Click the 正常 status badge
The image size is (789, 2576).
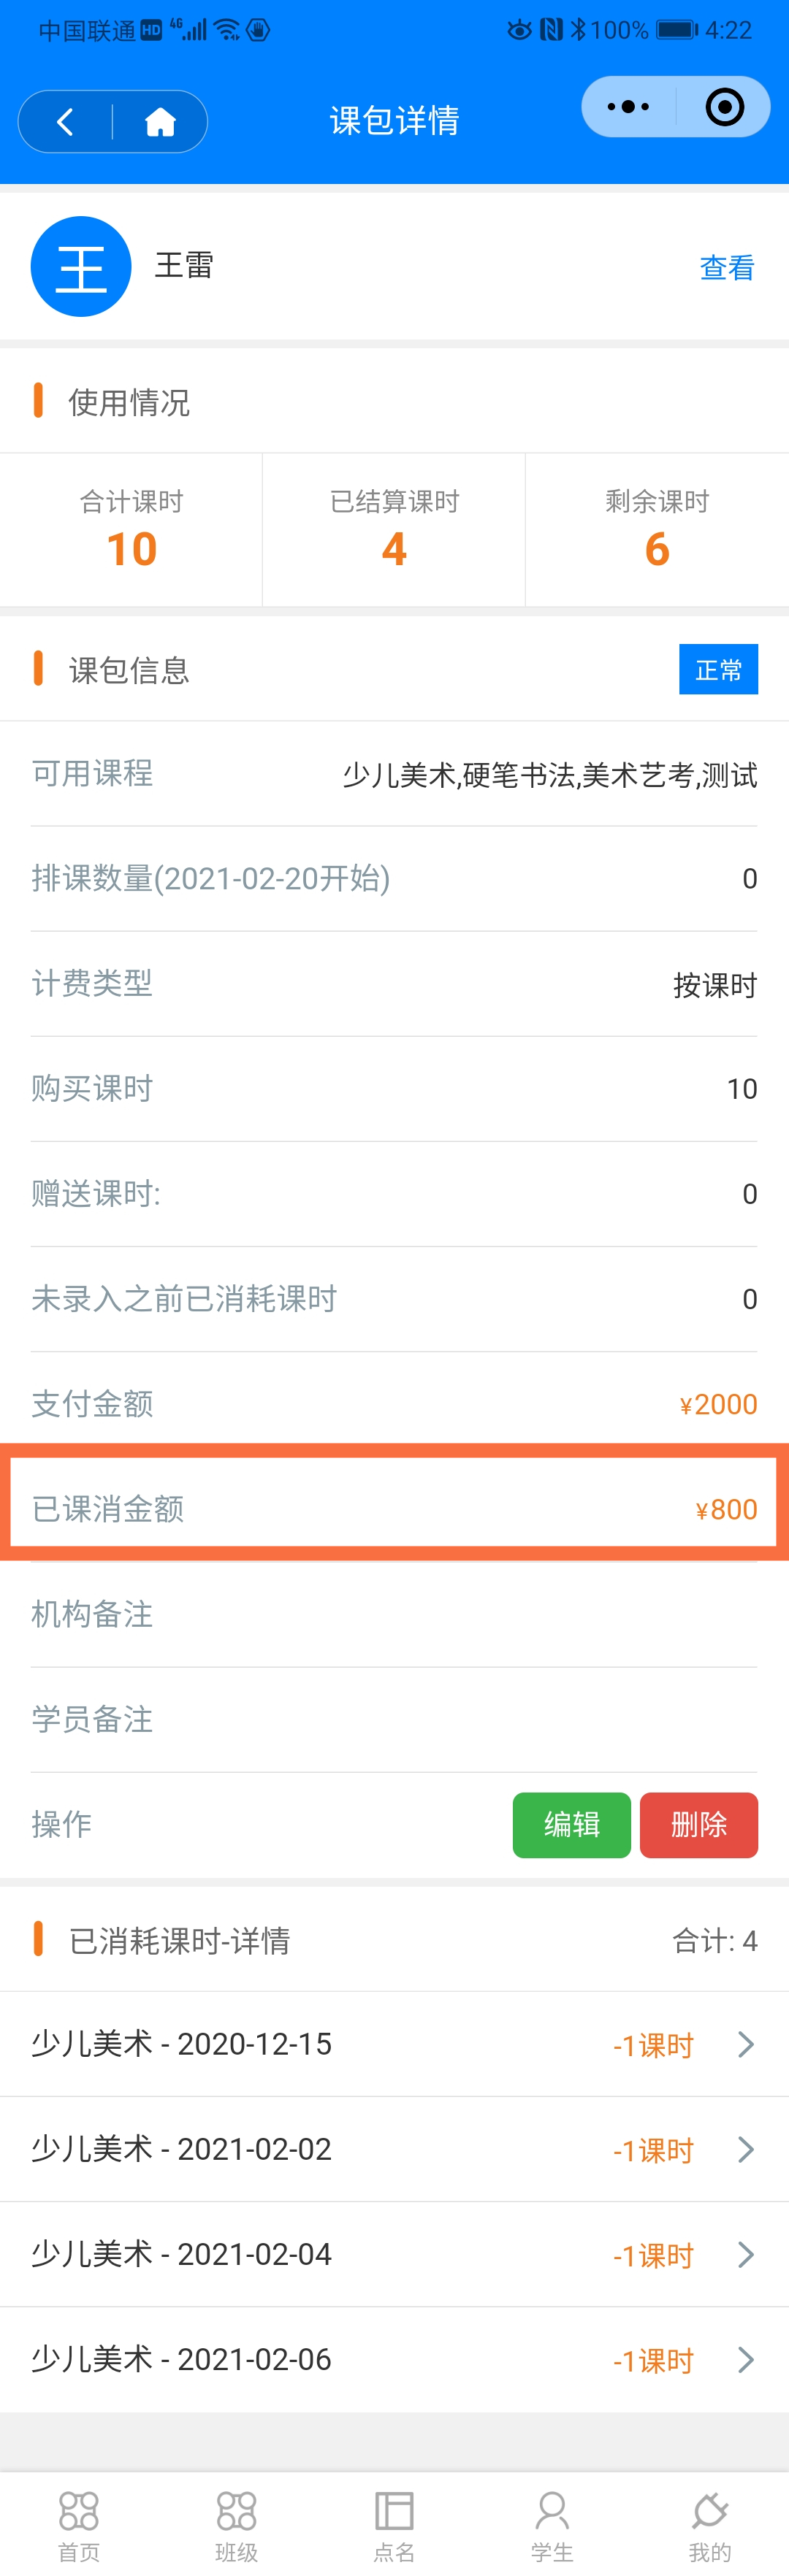[x=718, y=669]
